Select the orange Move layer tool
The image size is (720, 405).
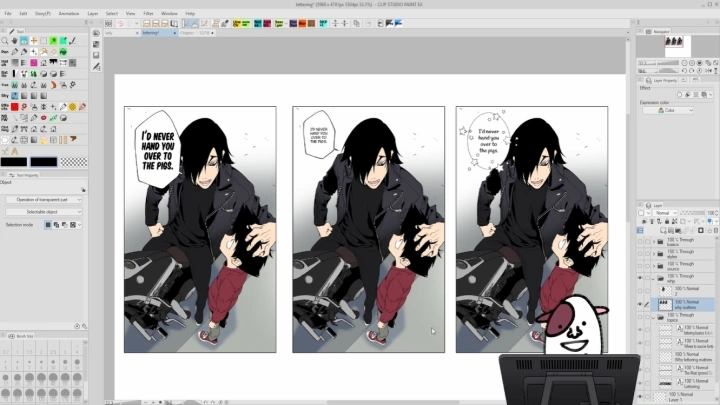pyautogui.click(x=34, y=40)
